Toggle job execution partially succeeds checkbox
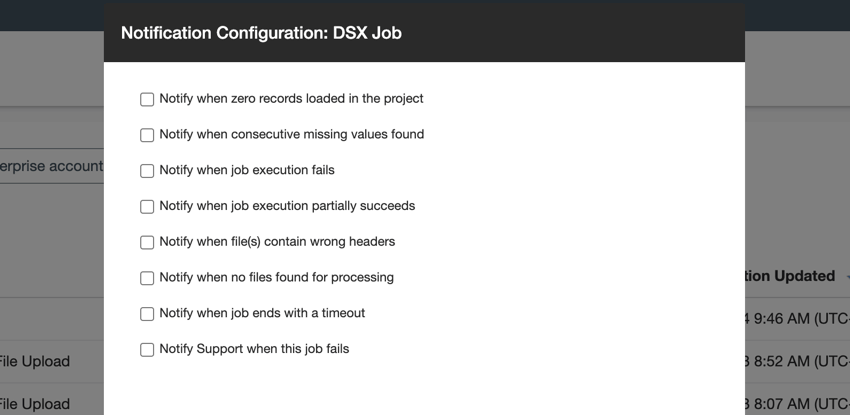 [147, 207]
